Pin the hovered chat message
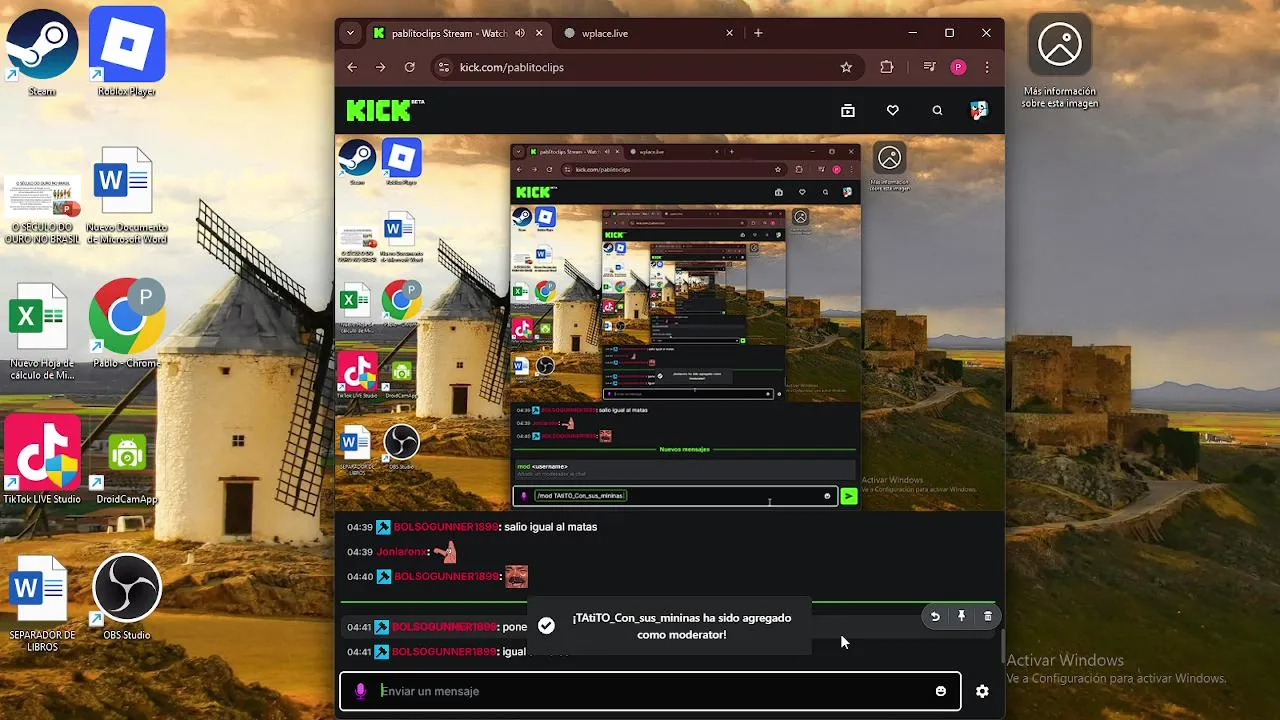 [x=961, y=616]
